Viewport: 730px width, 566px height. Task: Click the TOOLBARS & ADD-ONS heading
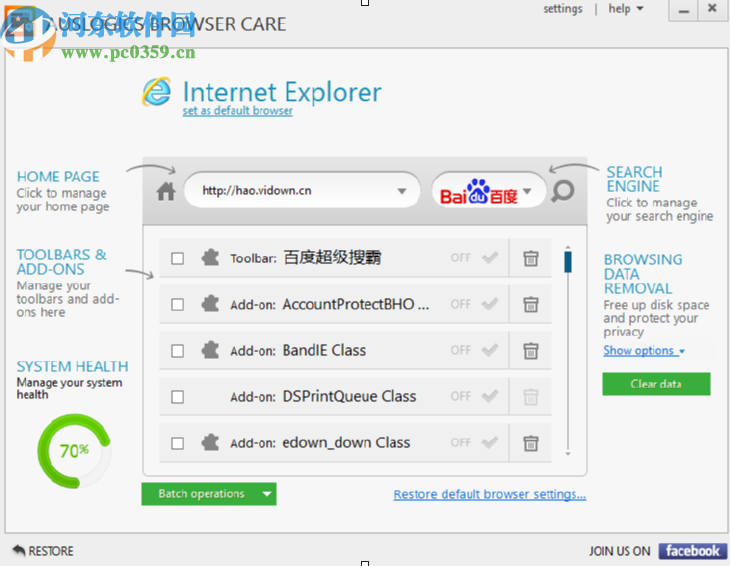point(61,262)
